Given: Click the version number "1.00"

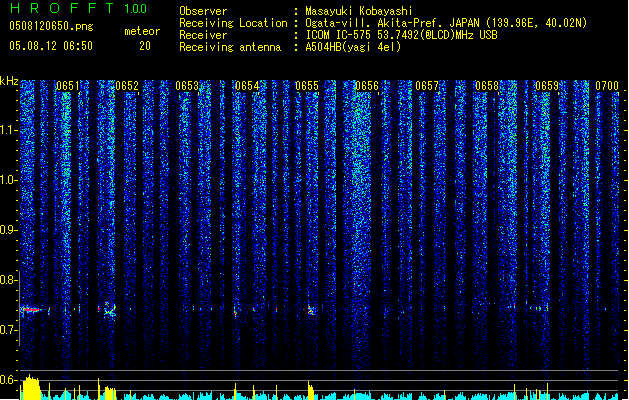Looking at the screenshot, I should (135, 8).
